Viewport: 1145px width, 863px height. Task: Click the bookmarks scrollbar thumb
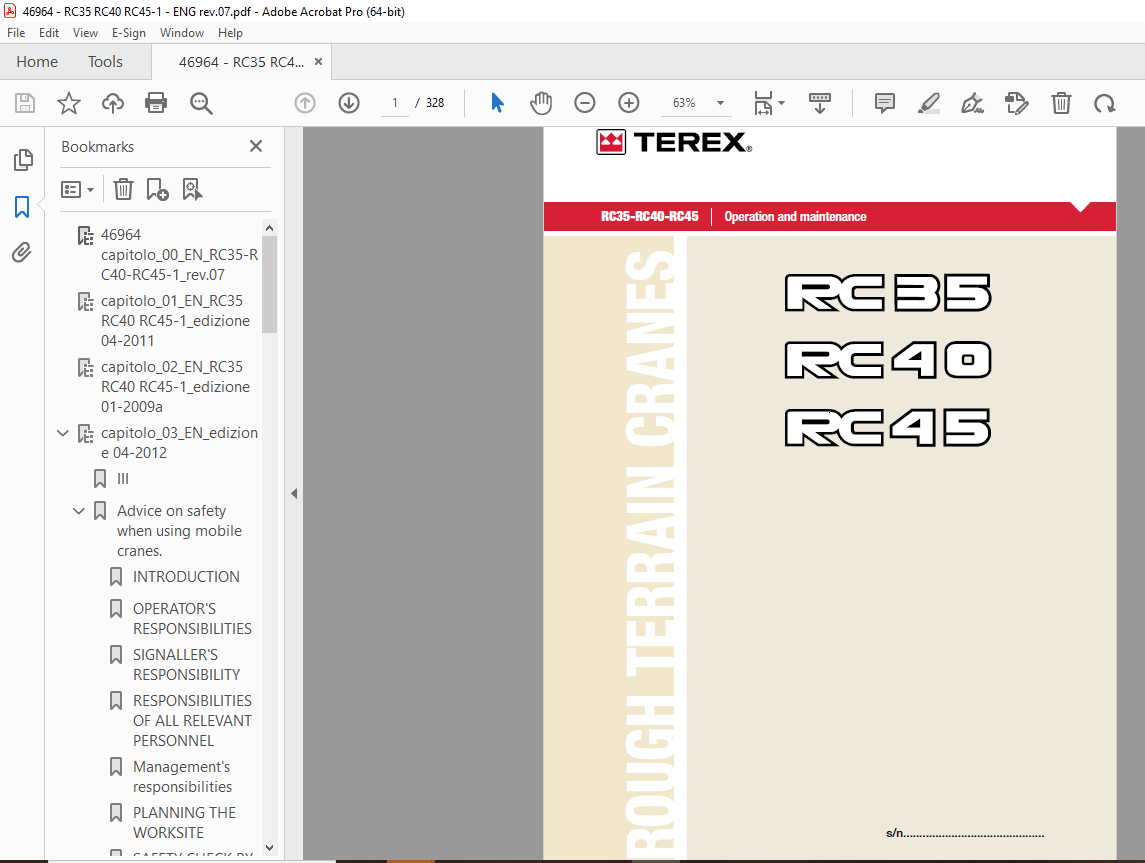269,285
